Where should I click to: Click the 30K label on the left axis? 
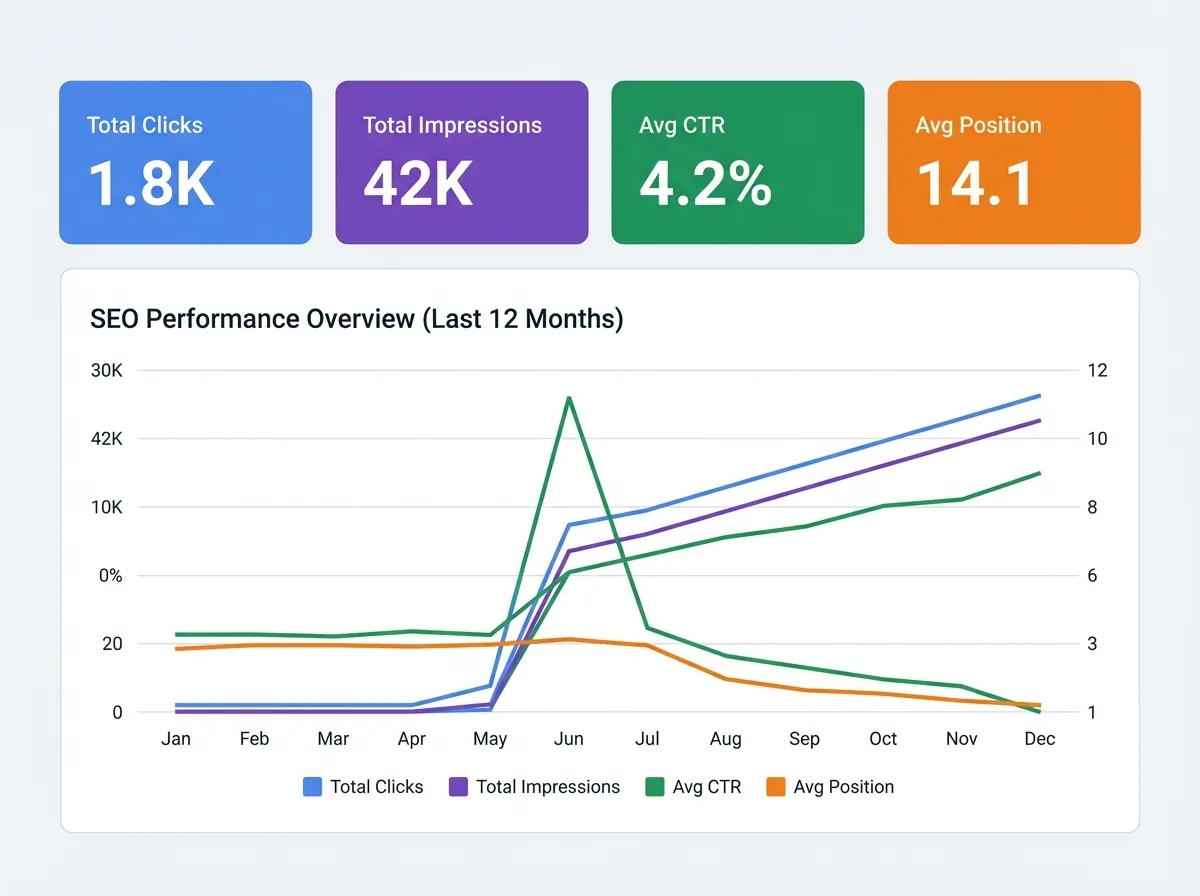point(106,370)
